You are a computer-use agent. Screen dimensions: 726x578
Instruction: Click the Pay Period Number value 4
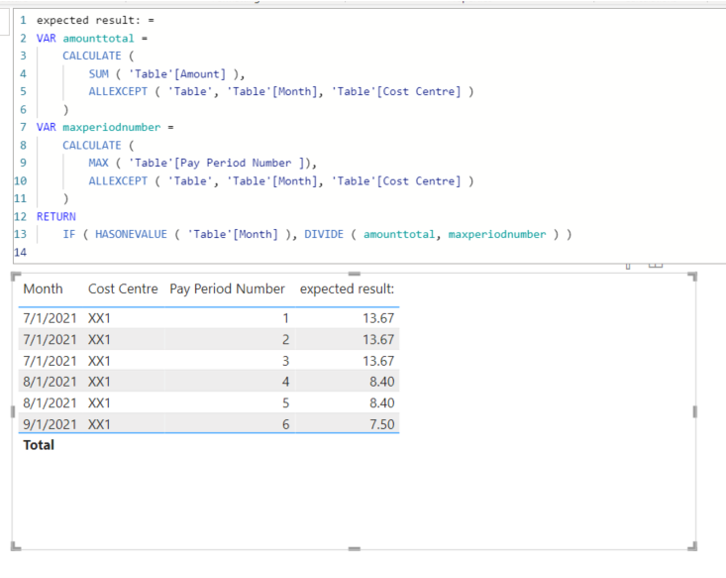coord(286,382)
